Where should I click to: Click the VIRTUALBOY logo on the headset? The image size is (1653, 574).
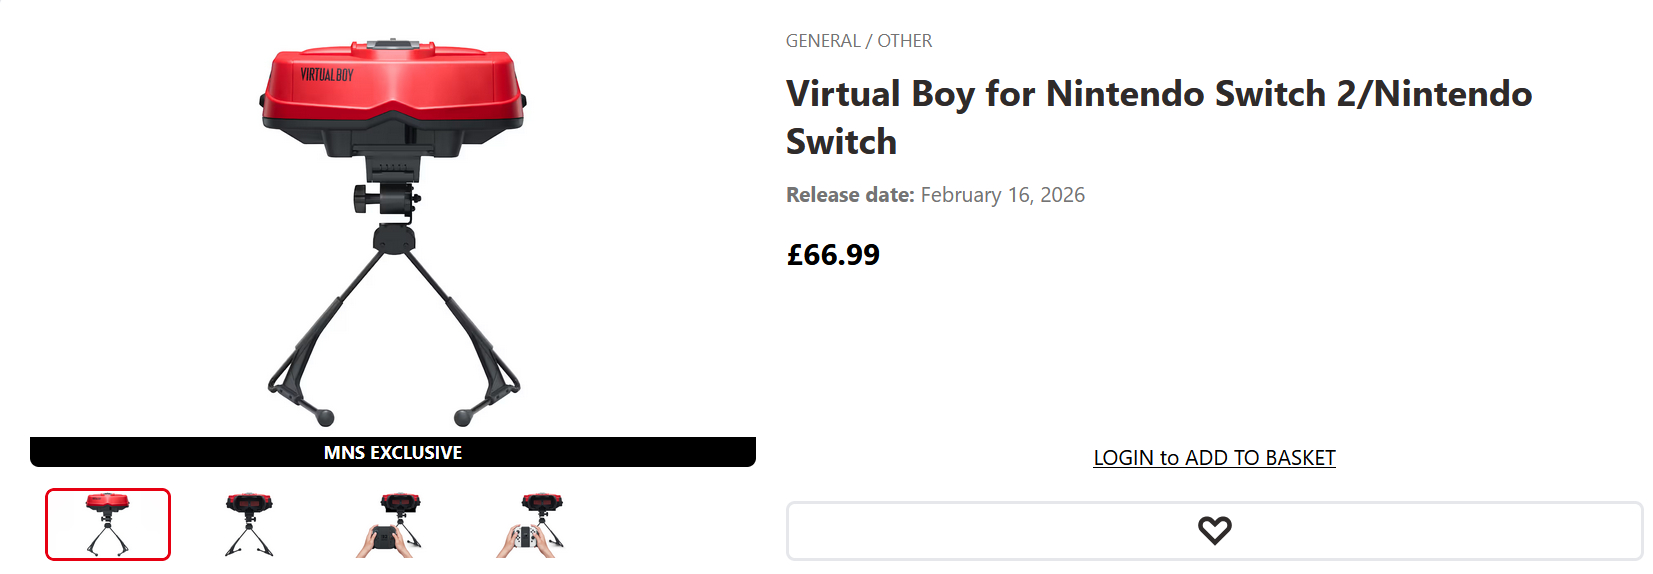tap(327, 75)
